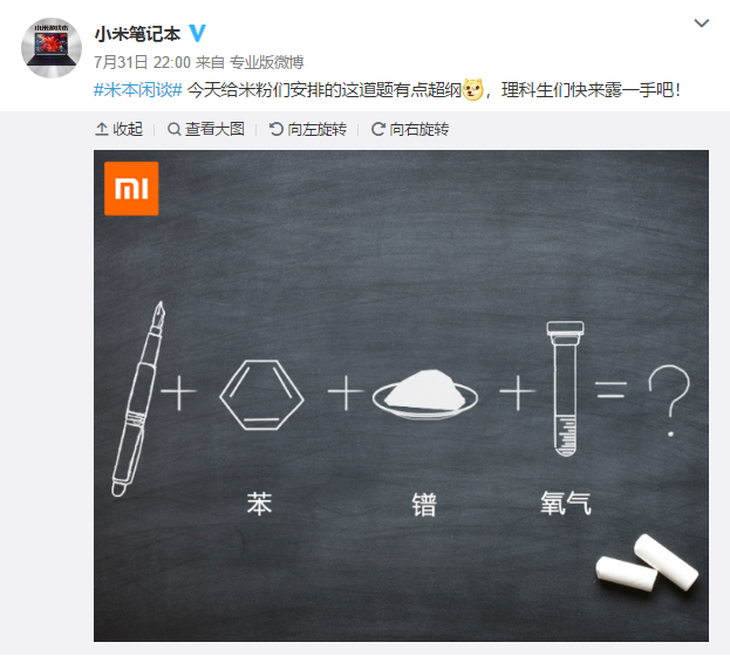Rotate image left with 向左旋转
This screenshot has height=656, width=730.
308,129
